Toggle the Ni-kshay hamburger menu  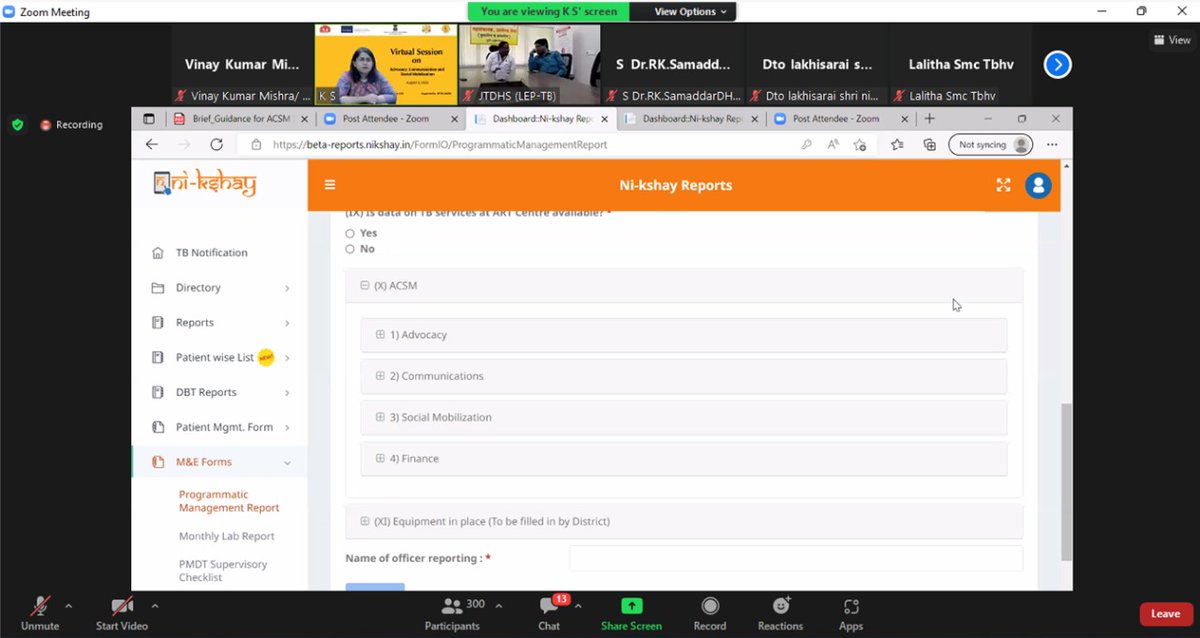pos(330,185)
